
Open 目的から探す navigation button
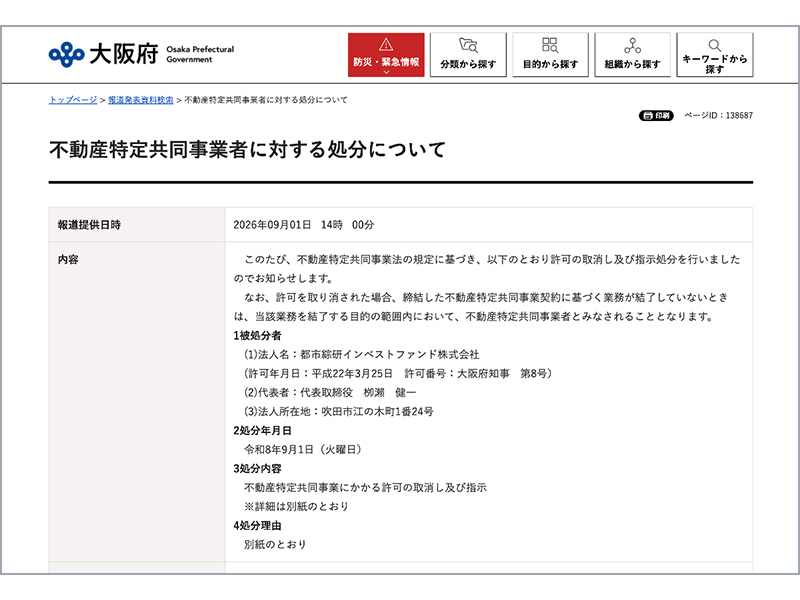(x=551, y=55)
